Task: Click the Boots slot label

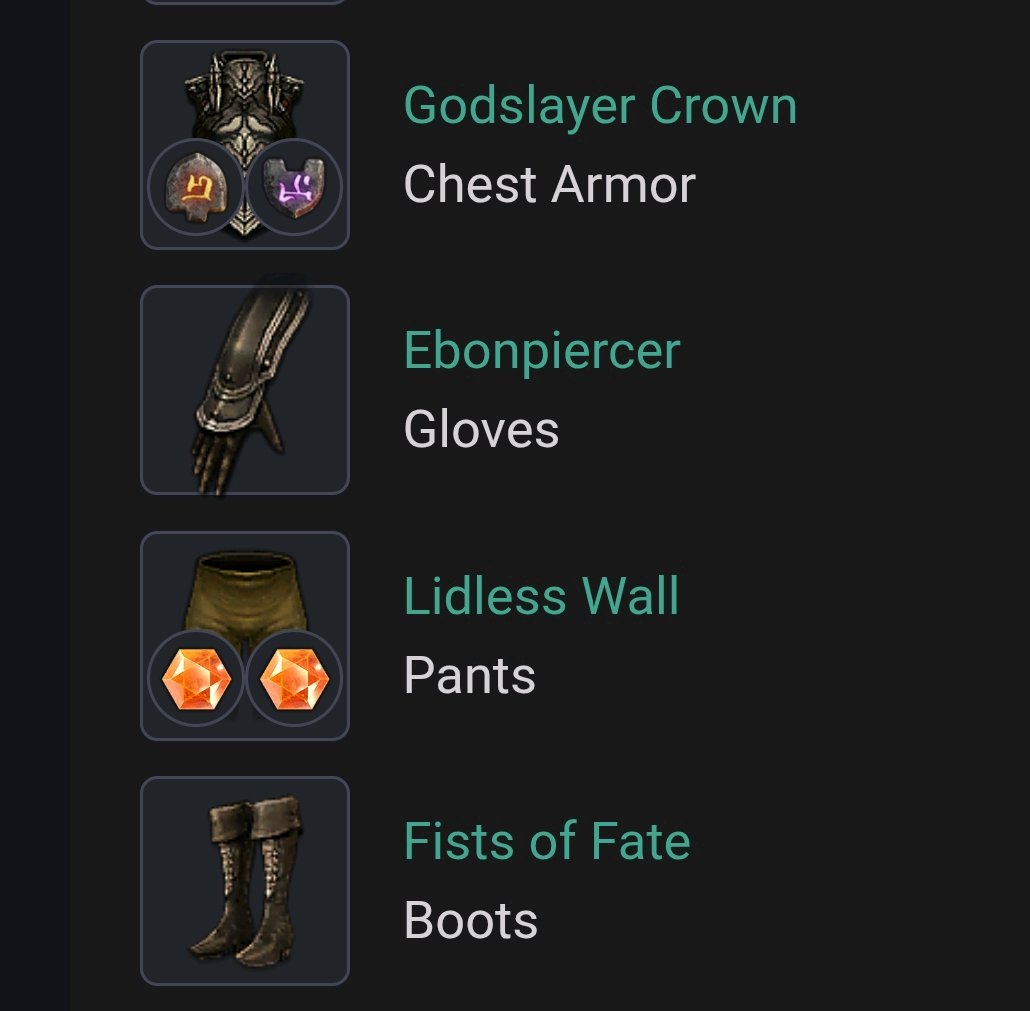Action: pos(471,921)
